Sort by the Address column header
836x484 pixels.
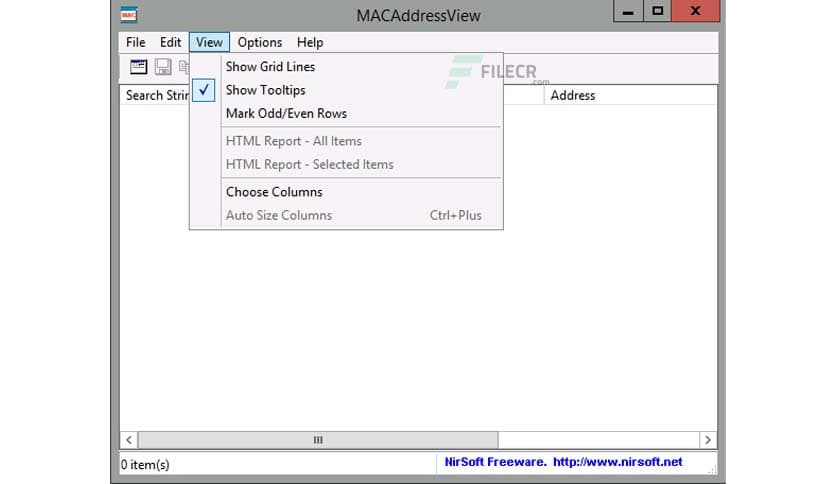[630, 95]
